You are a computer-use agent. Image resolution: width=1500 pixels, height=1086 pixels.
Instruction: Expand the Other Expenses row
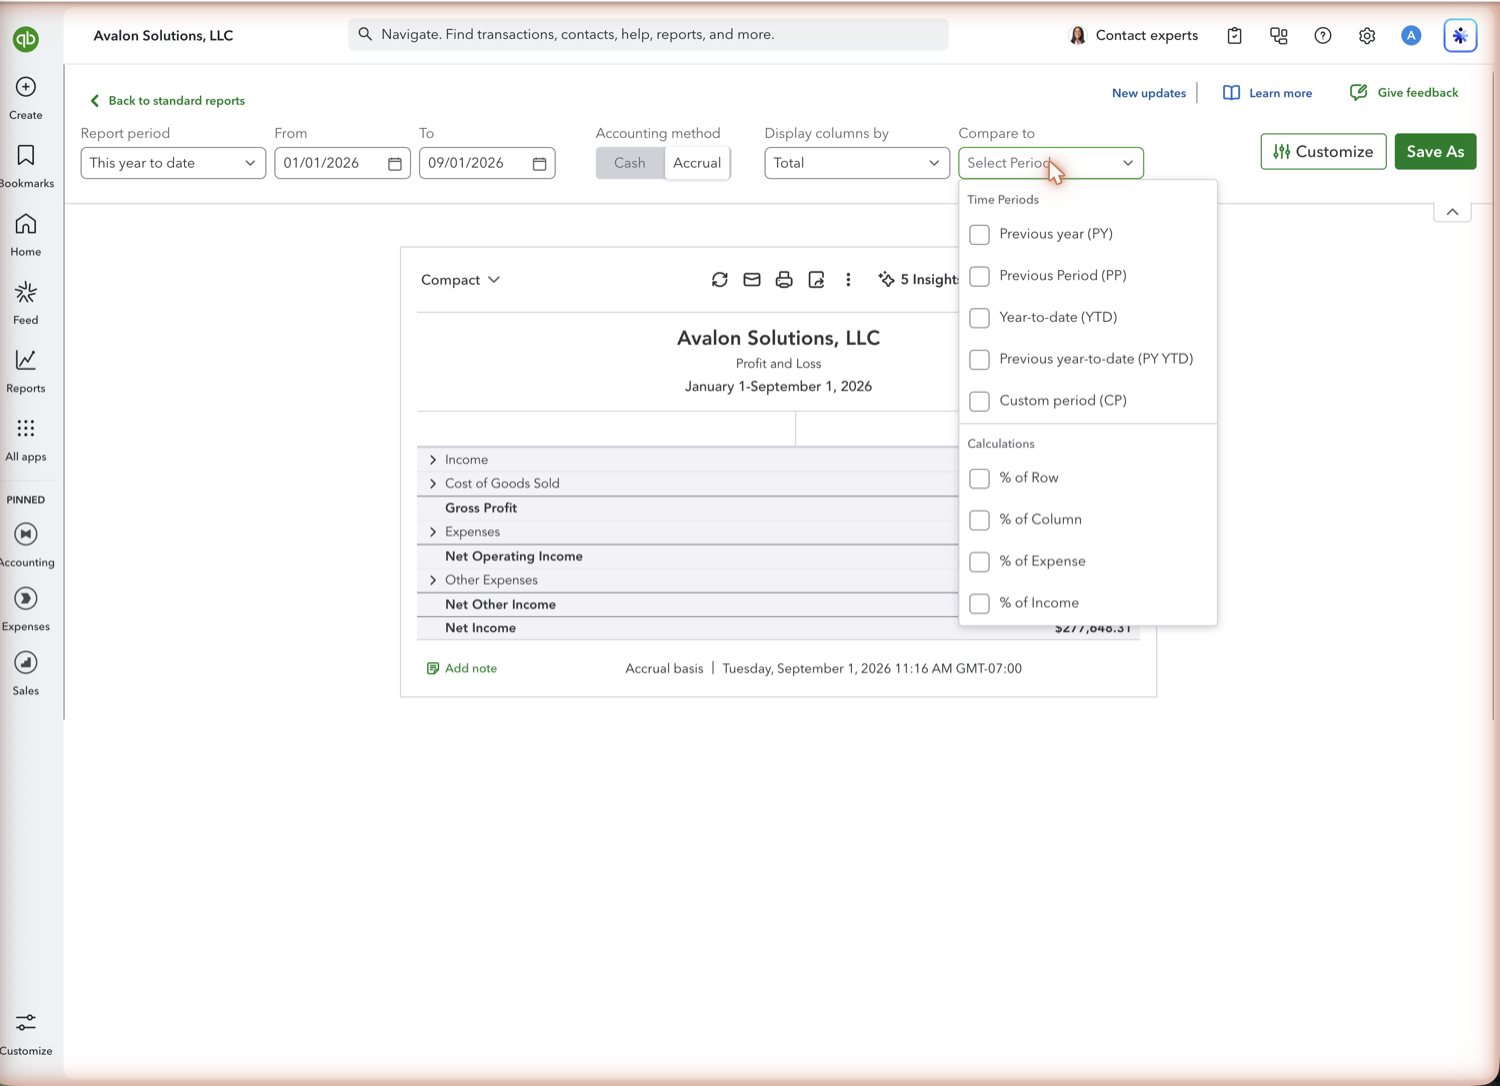[x=433, y=580]
